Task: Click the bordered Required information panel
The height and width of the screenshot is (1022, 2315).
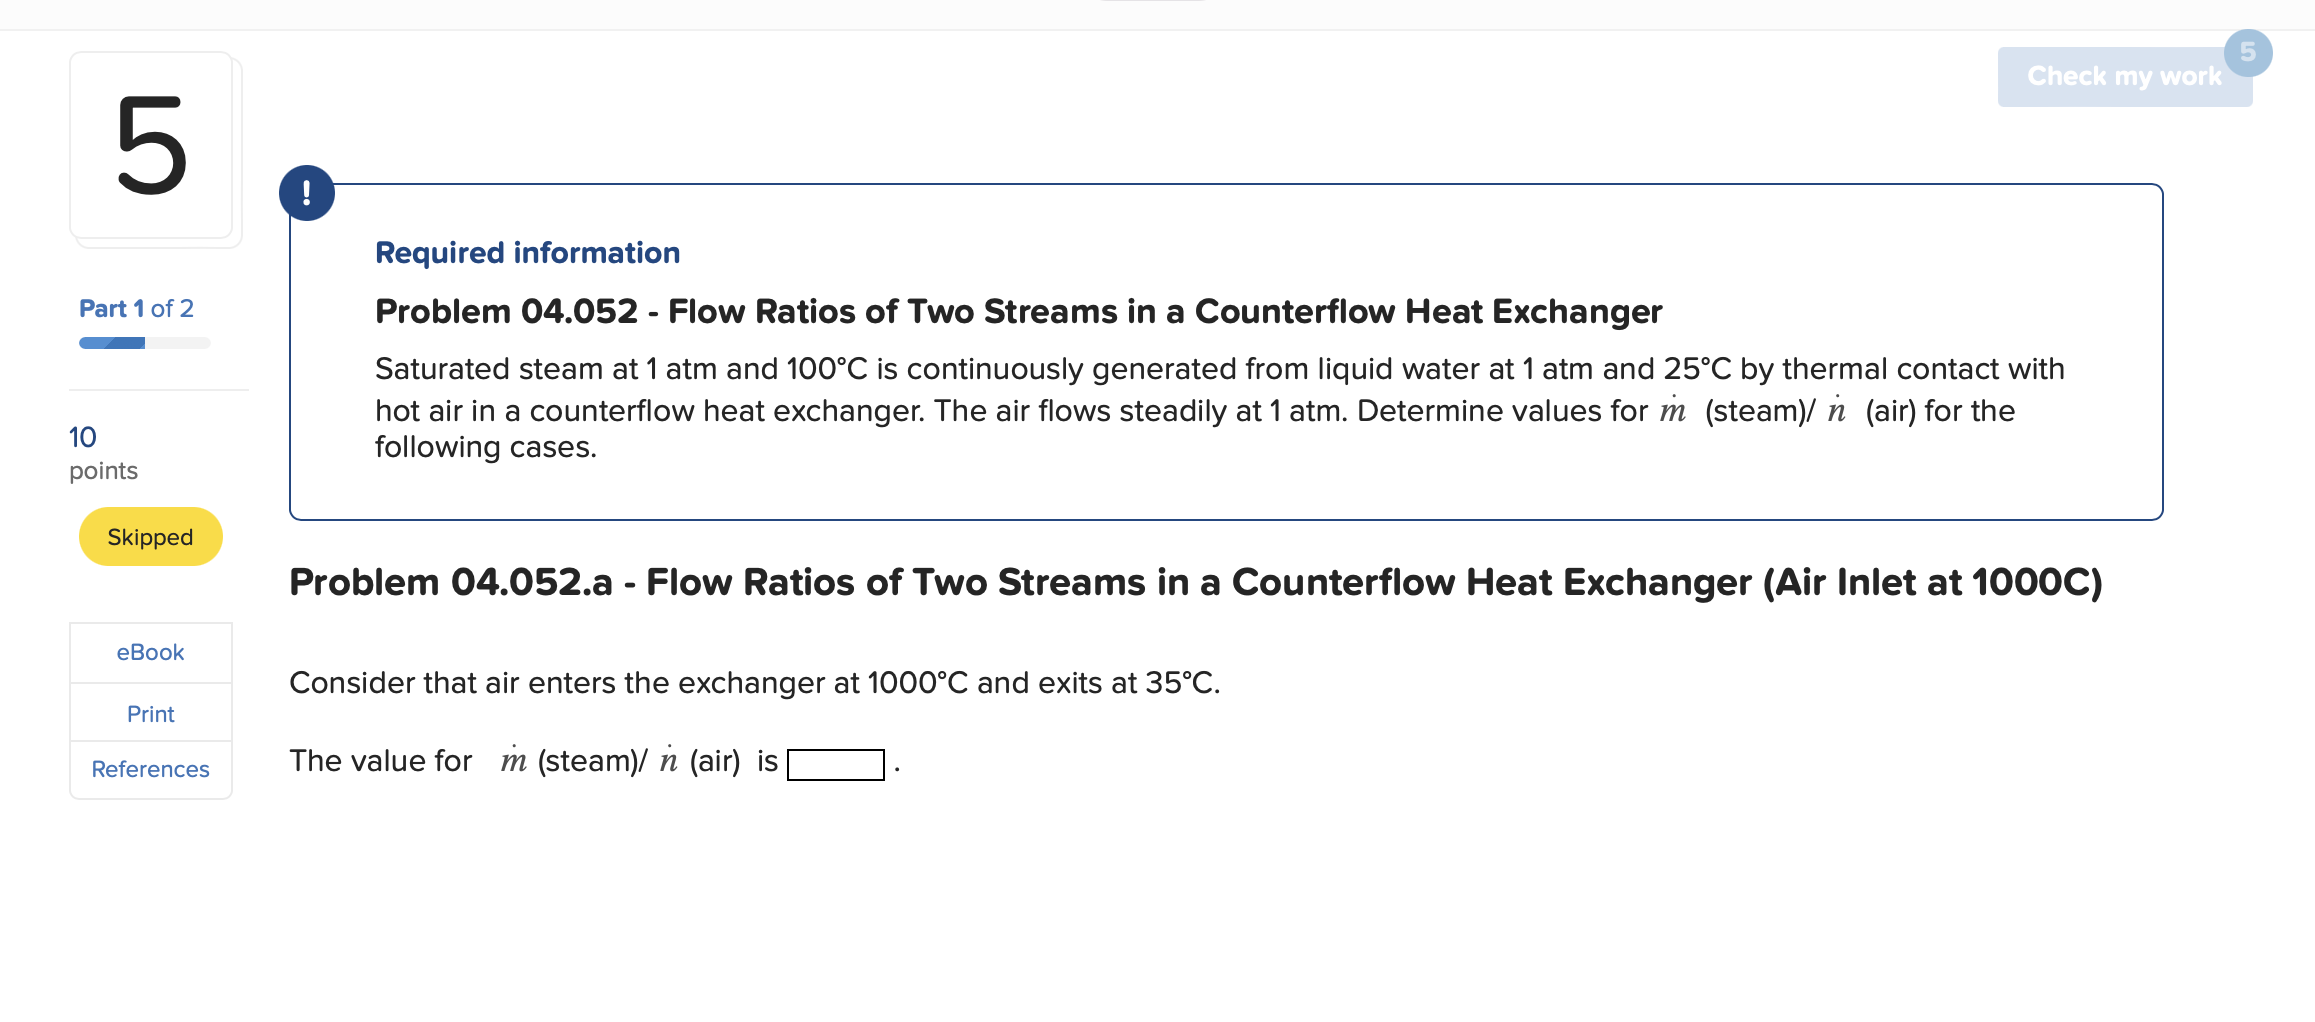Action: 1225,350
